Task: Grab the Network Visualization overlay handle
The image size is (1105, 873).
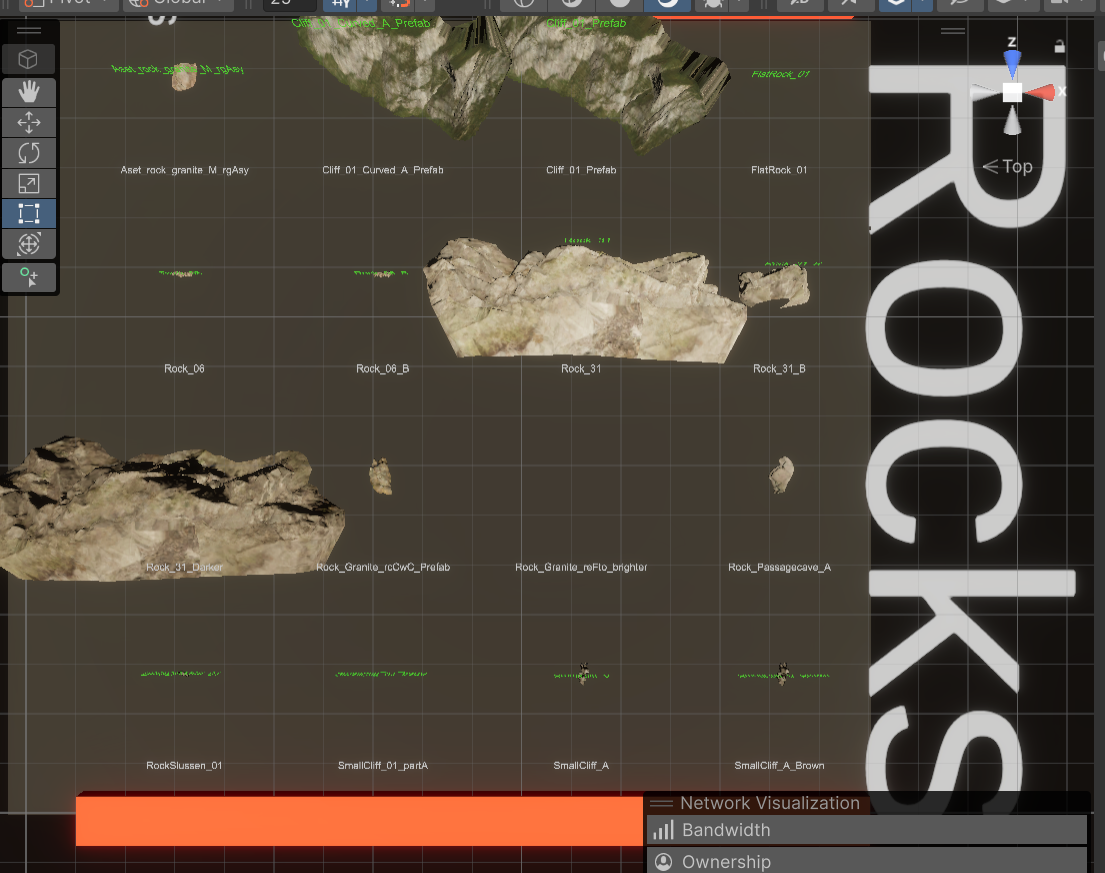Action: (x=661, y=803)
